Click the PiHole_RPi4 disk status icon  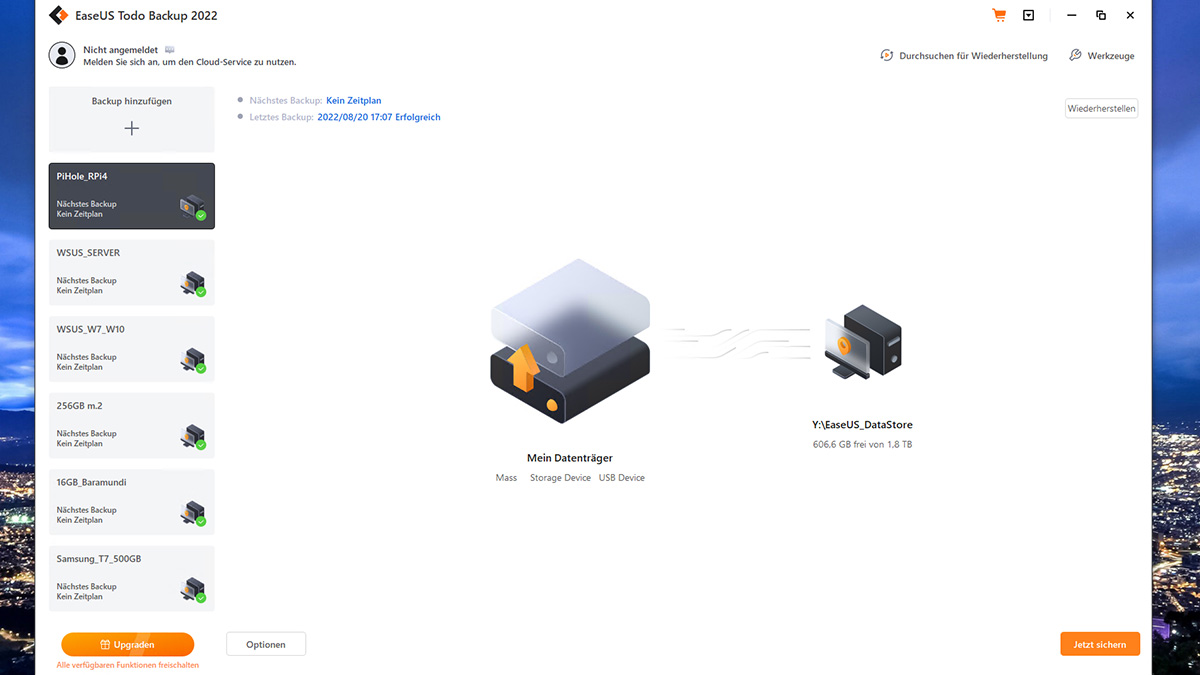tap(193, 207)
